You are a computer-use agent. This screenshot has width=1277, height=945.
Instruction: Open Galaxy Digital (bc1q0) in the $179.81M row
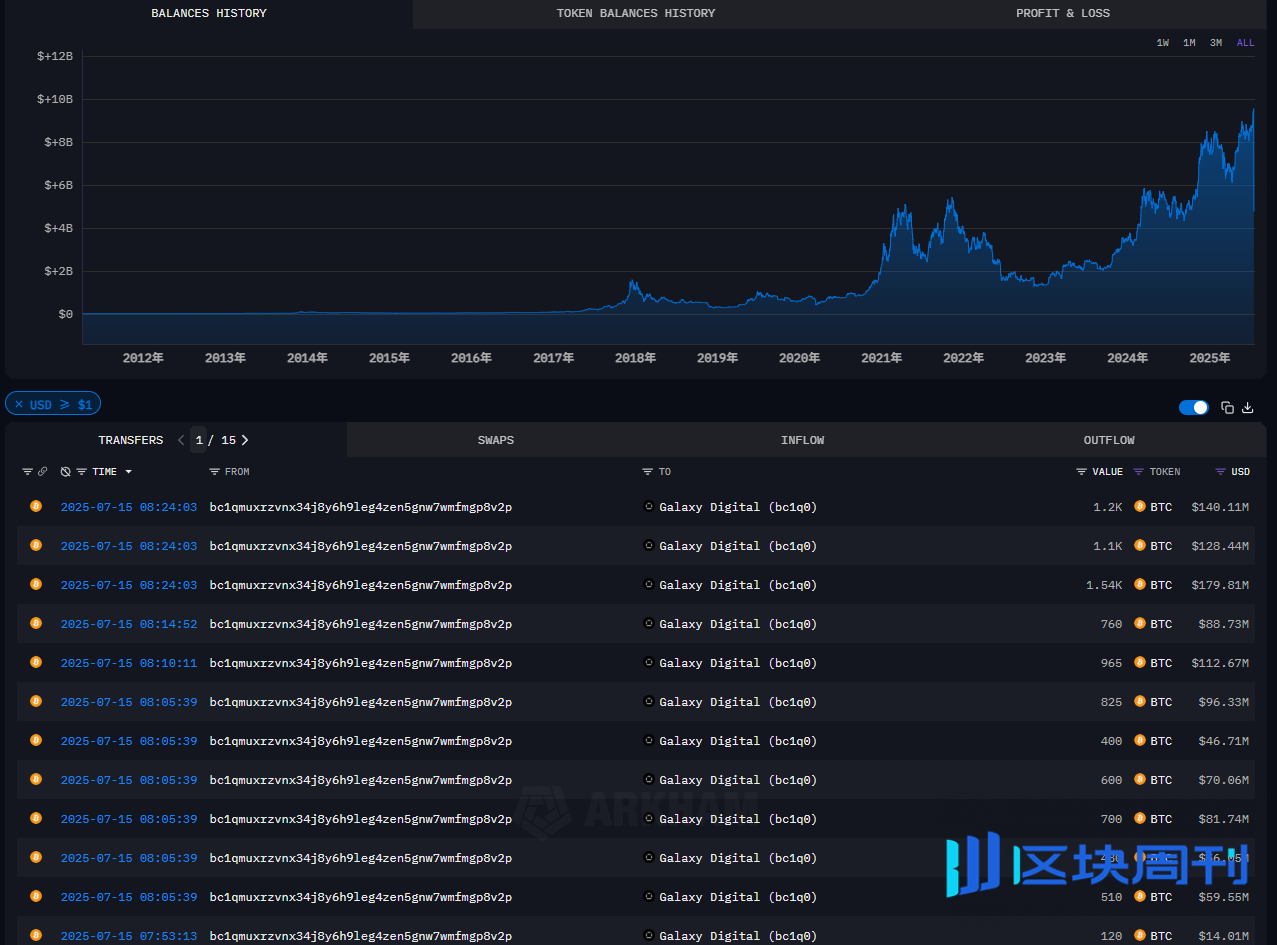(x=738, y=585)
